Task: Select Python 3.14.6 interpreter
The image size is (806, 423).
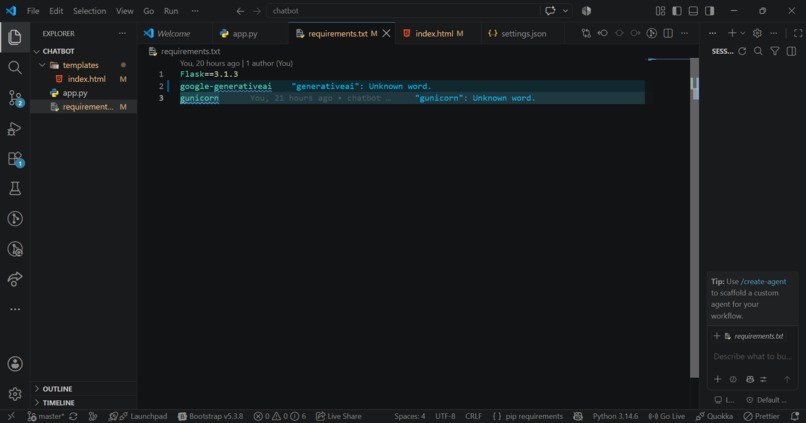Action: tap(615, 416)
